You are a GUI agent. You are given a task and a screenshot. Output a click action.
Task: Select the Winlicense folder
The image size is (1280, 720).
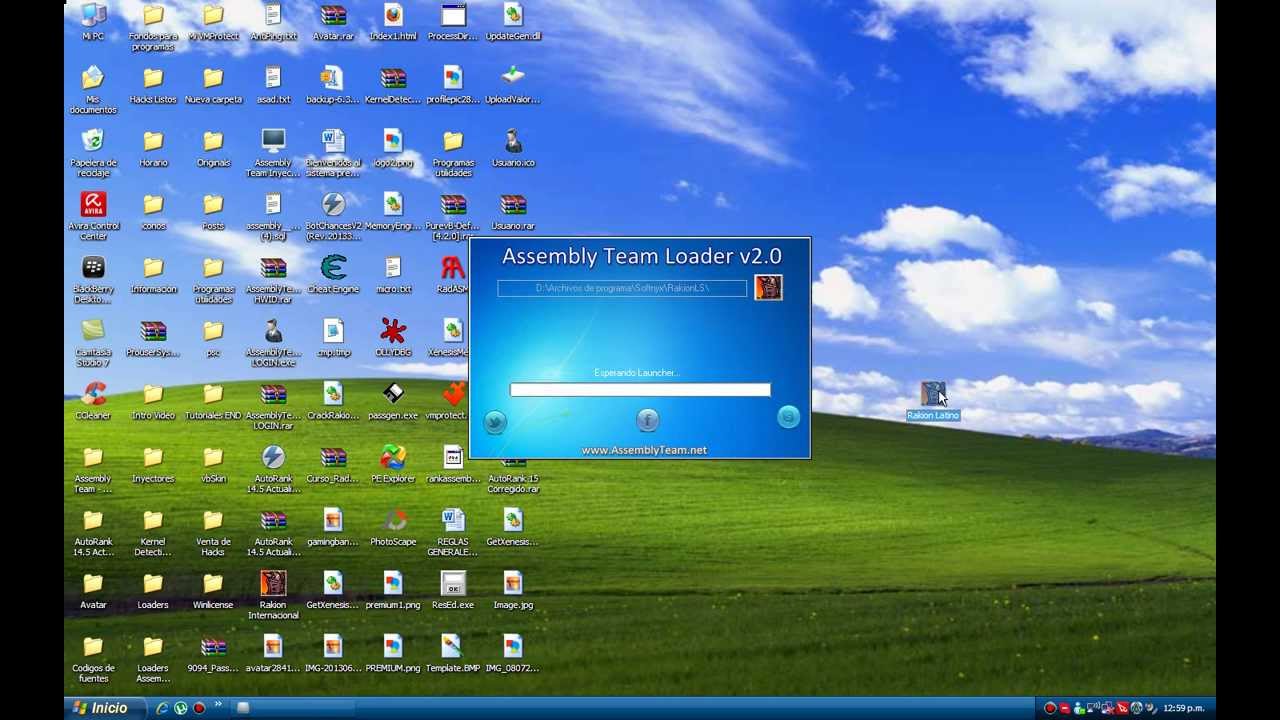coord(213,589)
